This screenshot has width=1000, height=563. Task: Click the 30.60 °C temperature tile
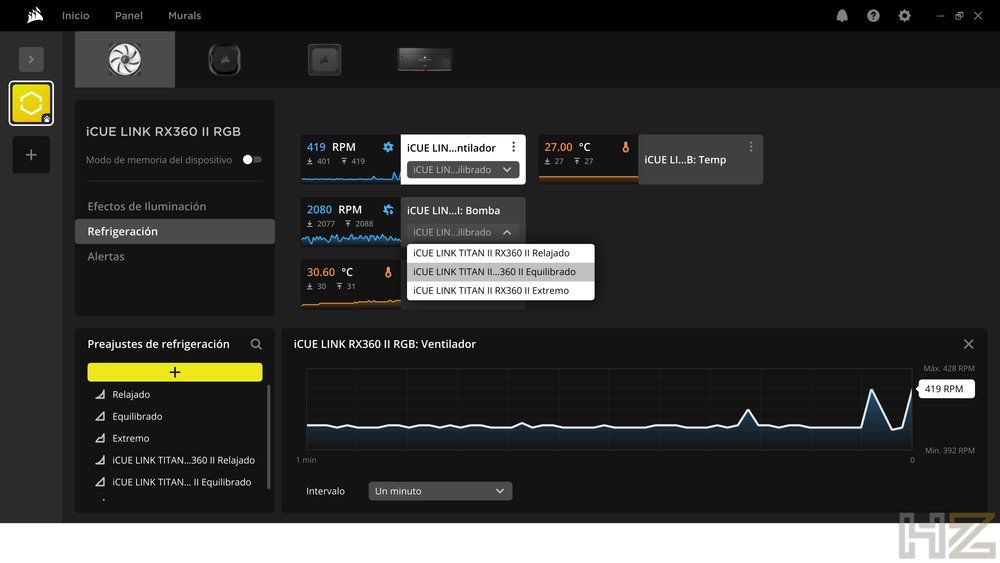pyautogui.click(x=351, y=284)
